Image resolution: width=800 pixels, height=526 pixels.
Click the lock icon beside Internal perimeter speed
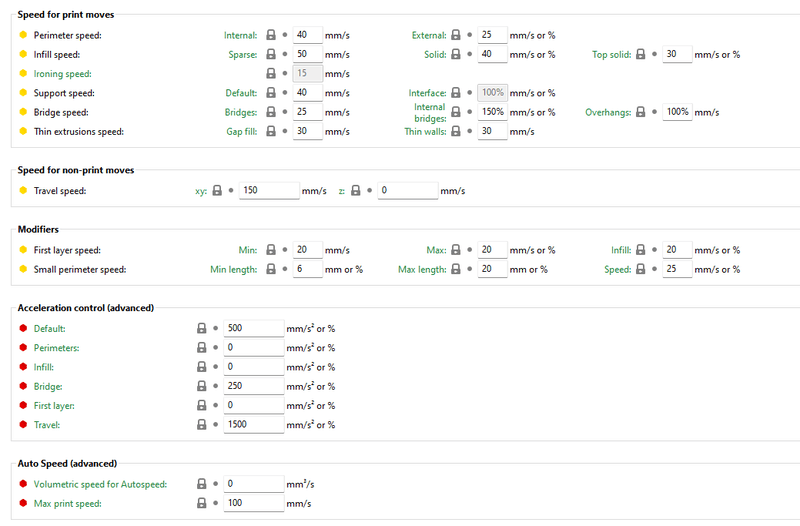click(x=270, y=35)
